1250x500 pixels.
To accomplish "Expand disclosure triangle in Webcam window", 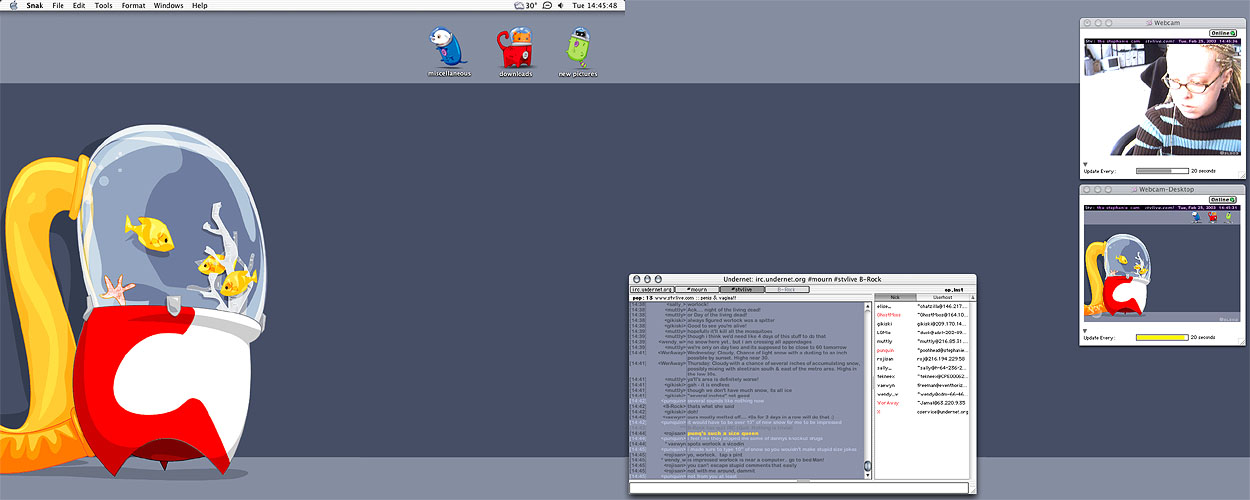I will (1086, 164).
